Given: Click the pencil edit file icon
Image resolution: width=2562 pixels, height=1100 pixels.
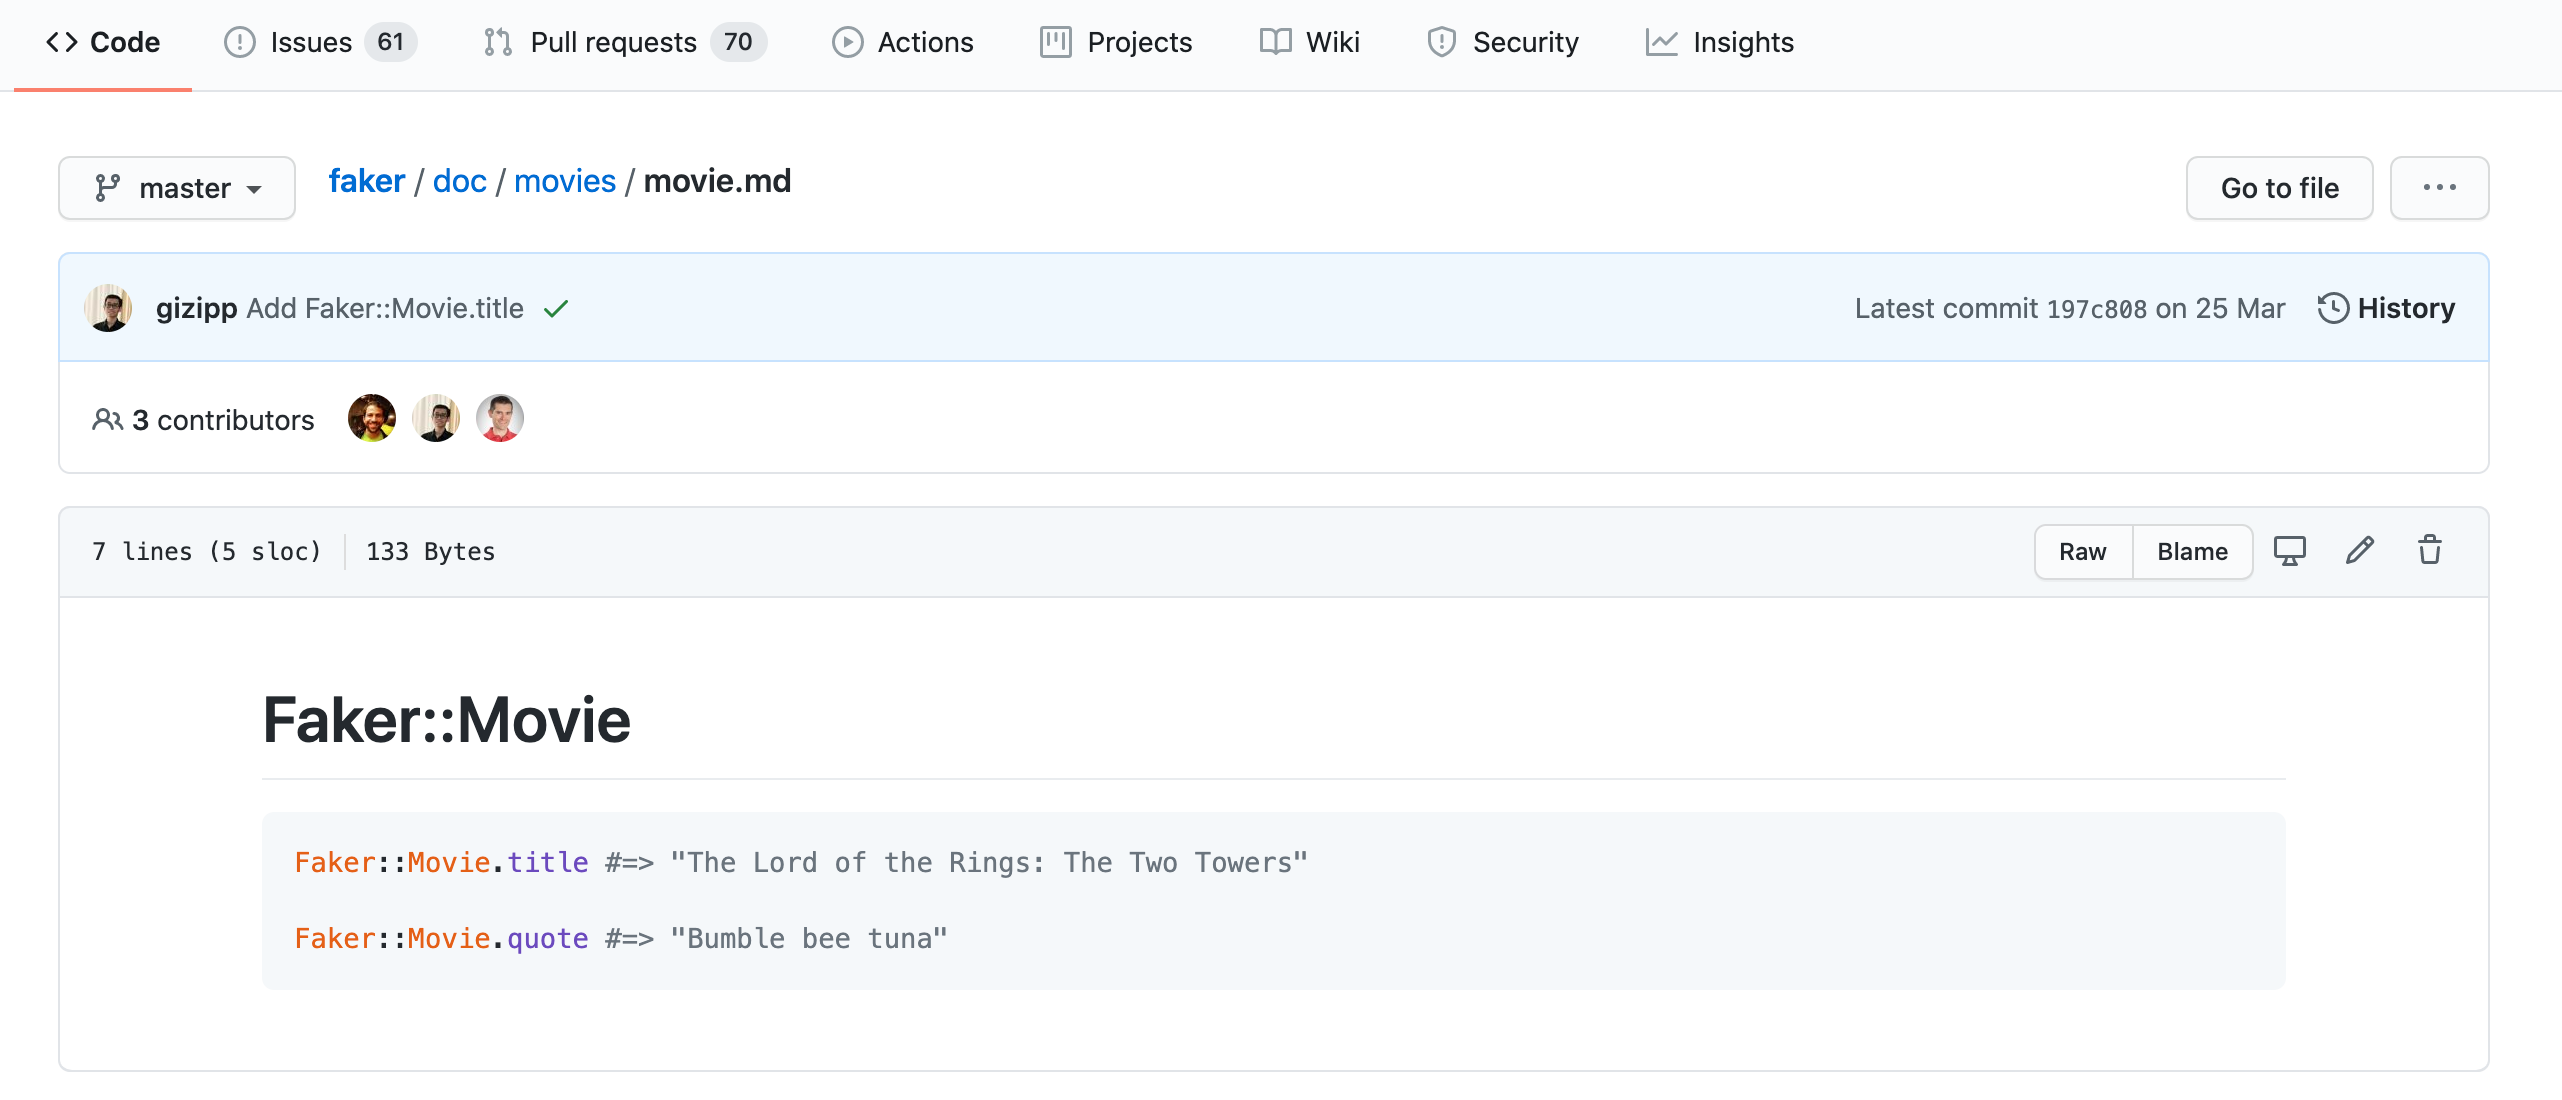Looking at the screenshot, I should pyautogui.click(x=2359, y=551).
